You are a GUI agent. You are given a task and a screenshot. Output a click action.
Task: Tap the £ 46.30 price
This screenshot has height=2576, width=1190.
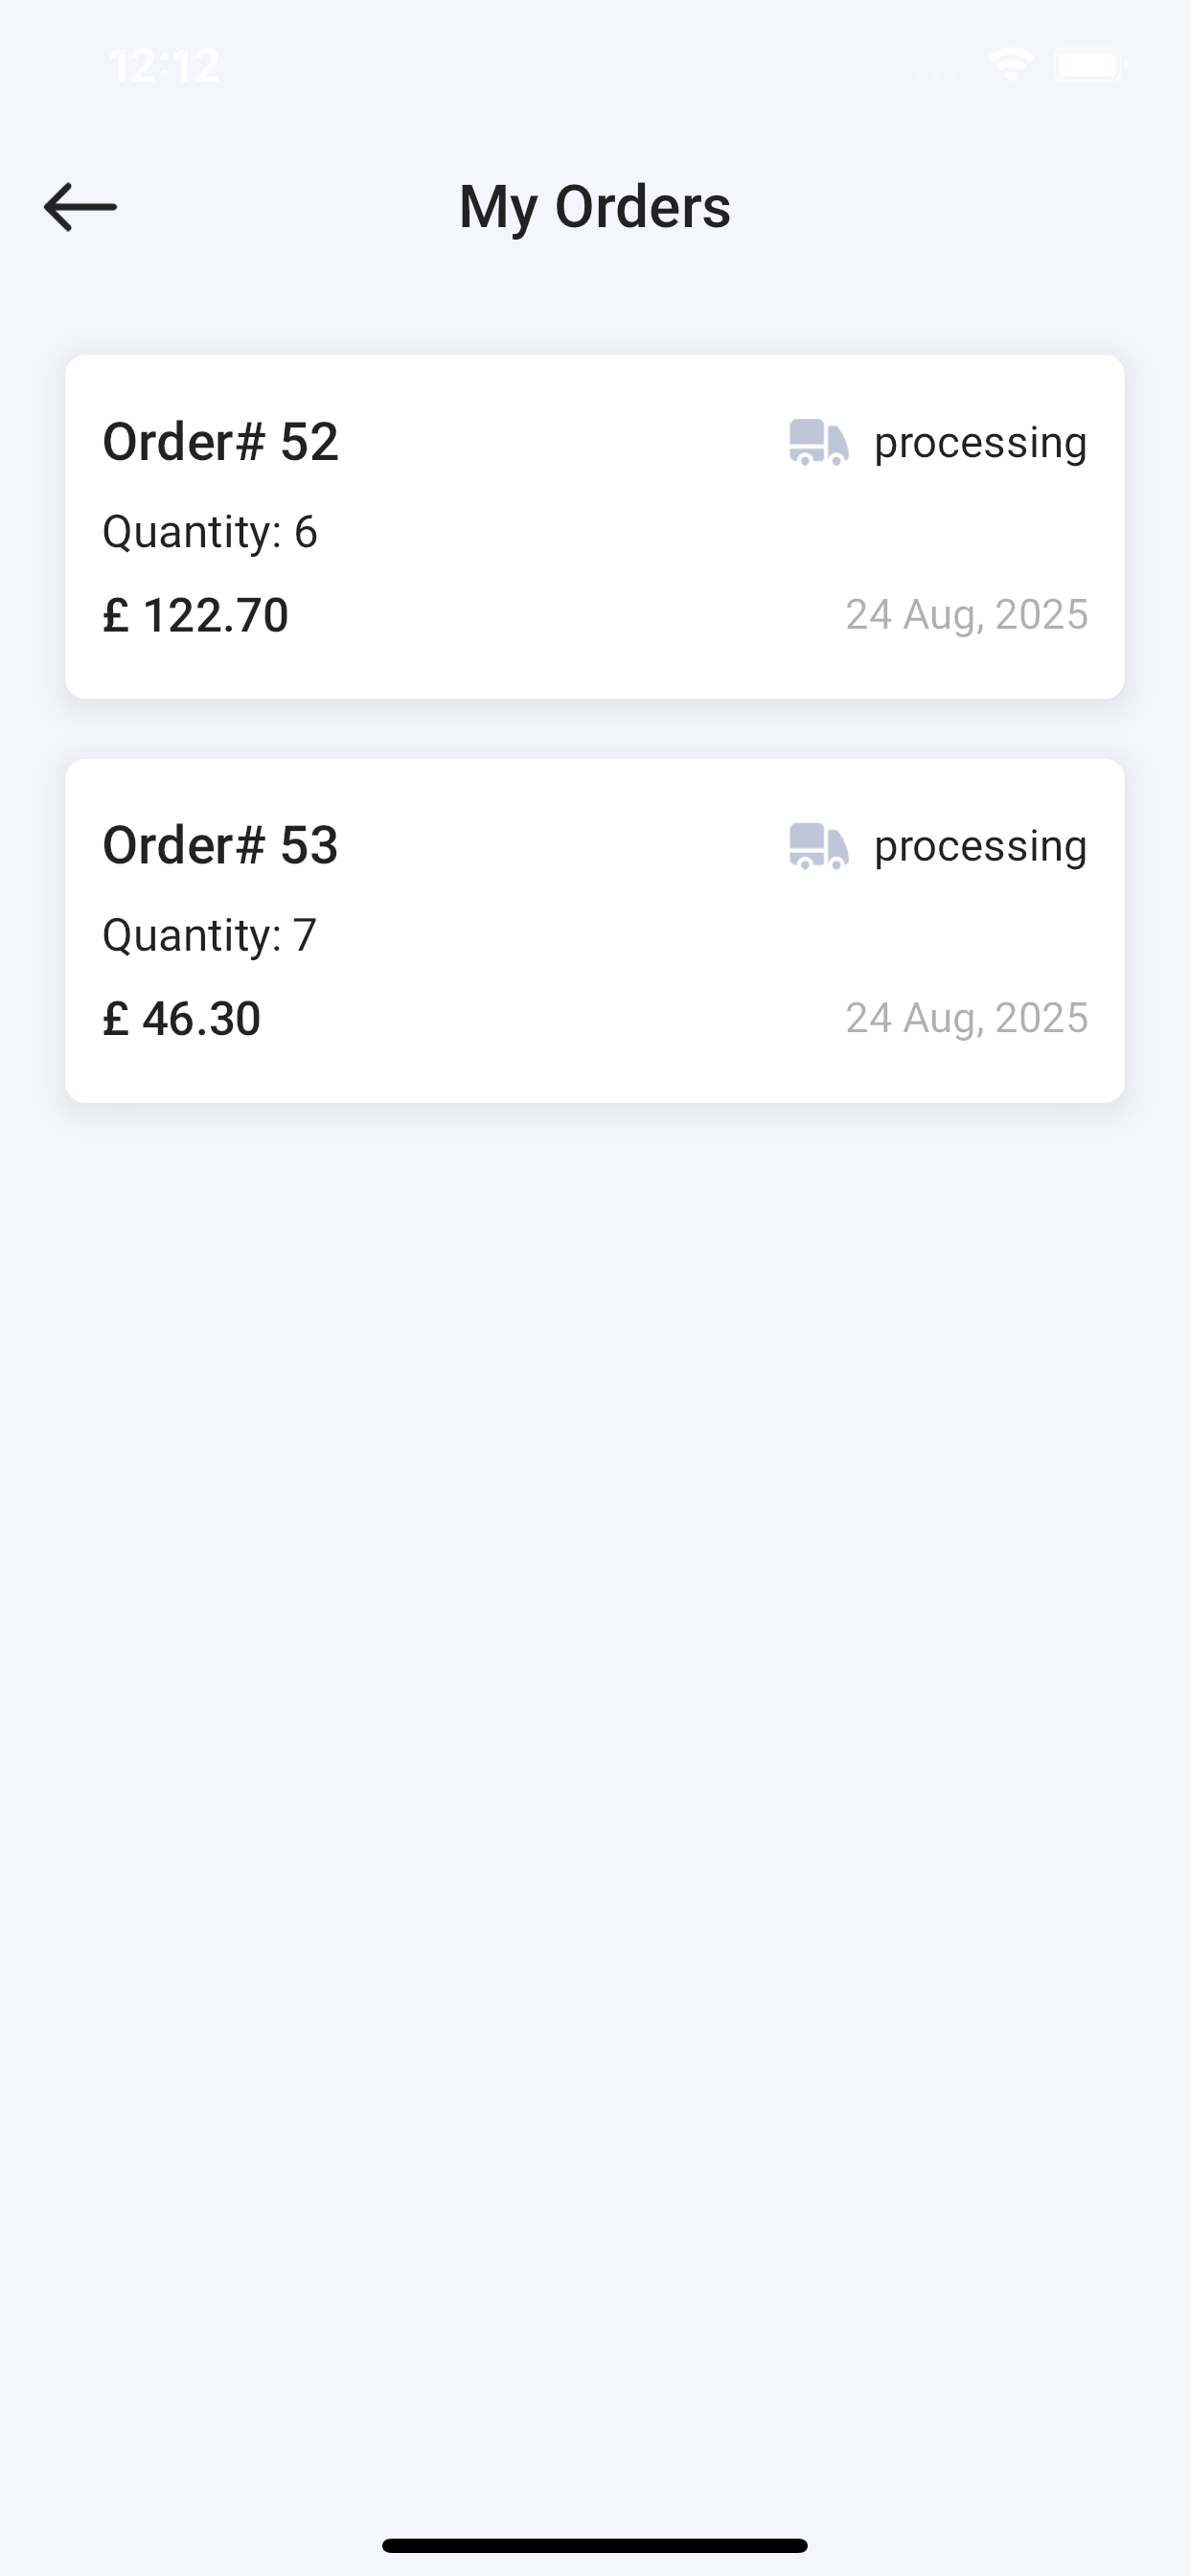coord(182,1019)
